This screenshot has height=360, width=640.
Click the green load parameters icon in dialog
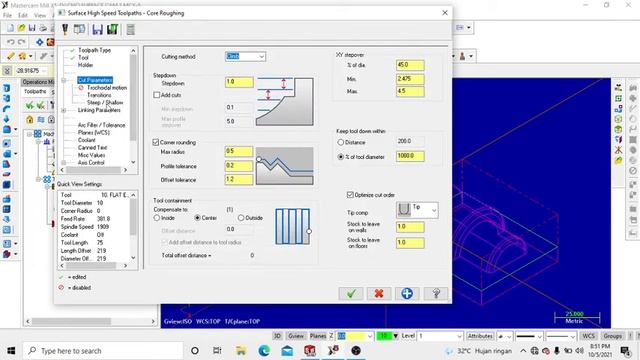[112, 29]
